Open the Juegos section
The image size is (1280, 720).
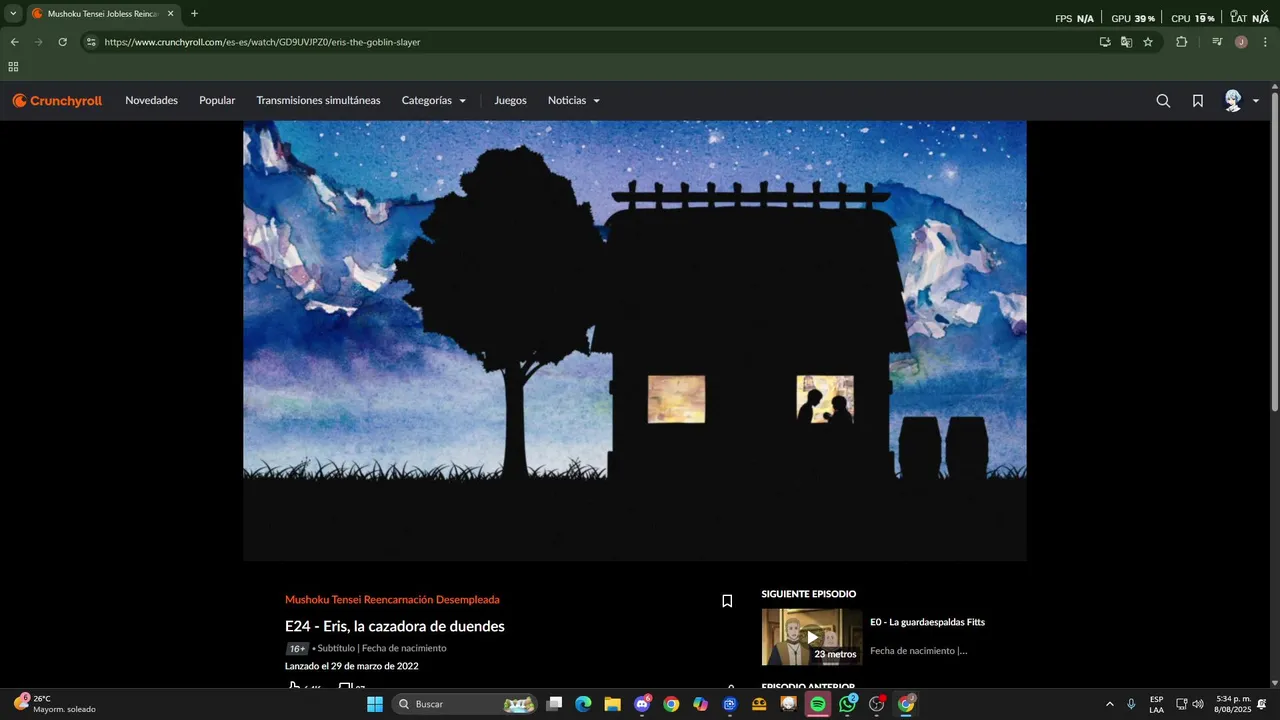[510, 101]
